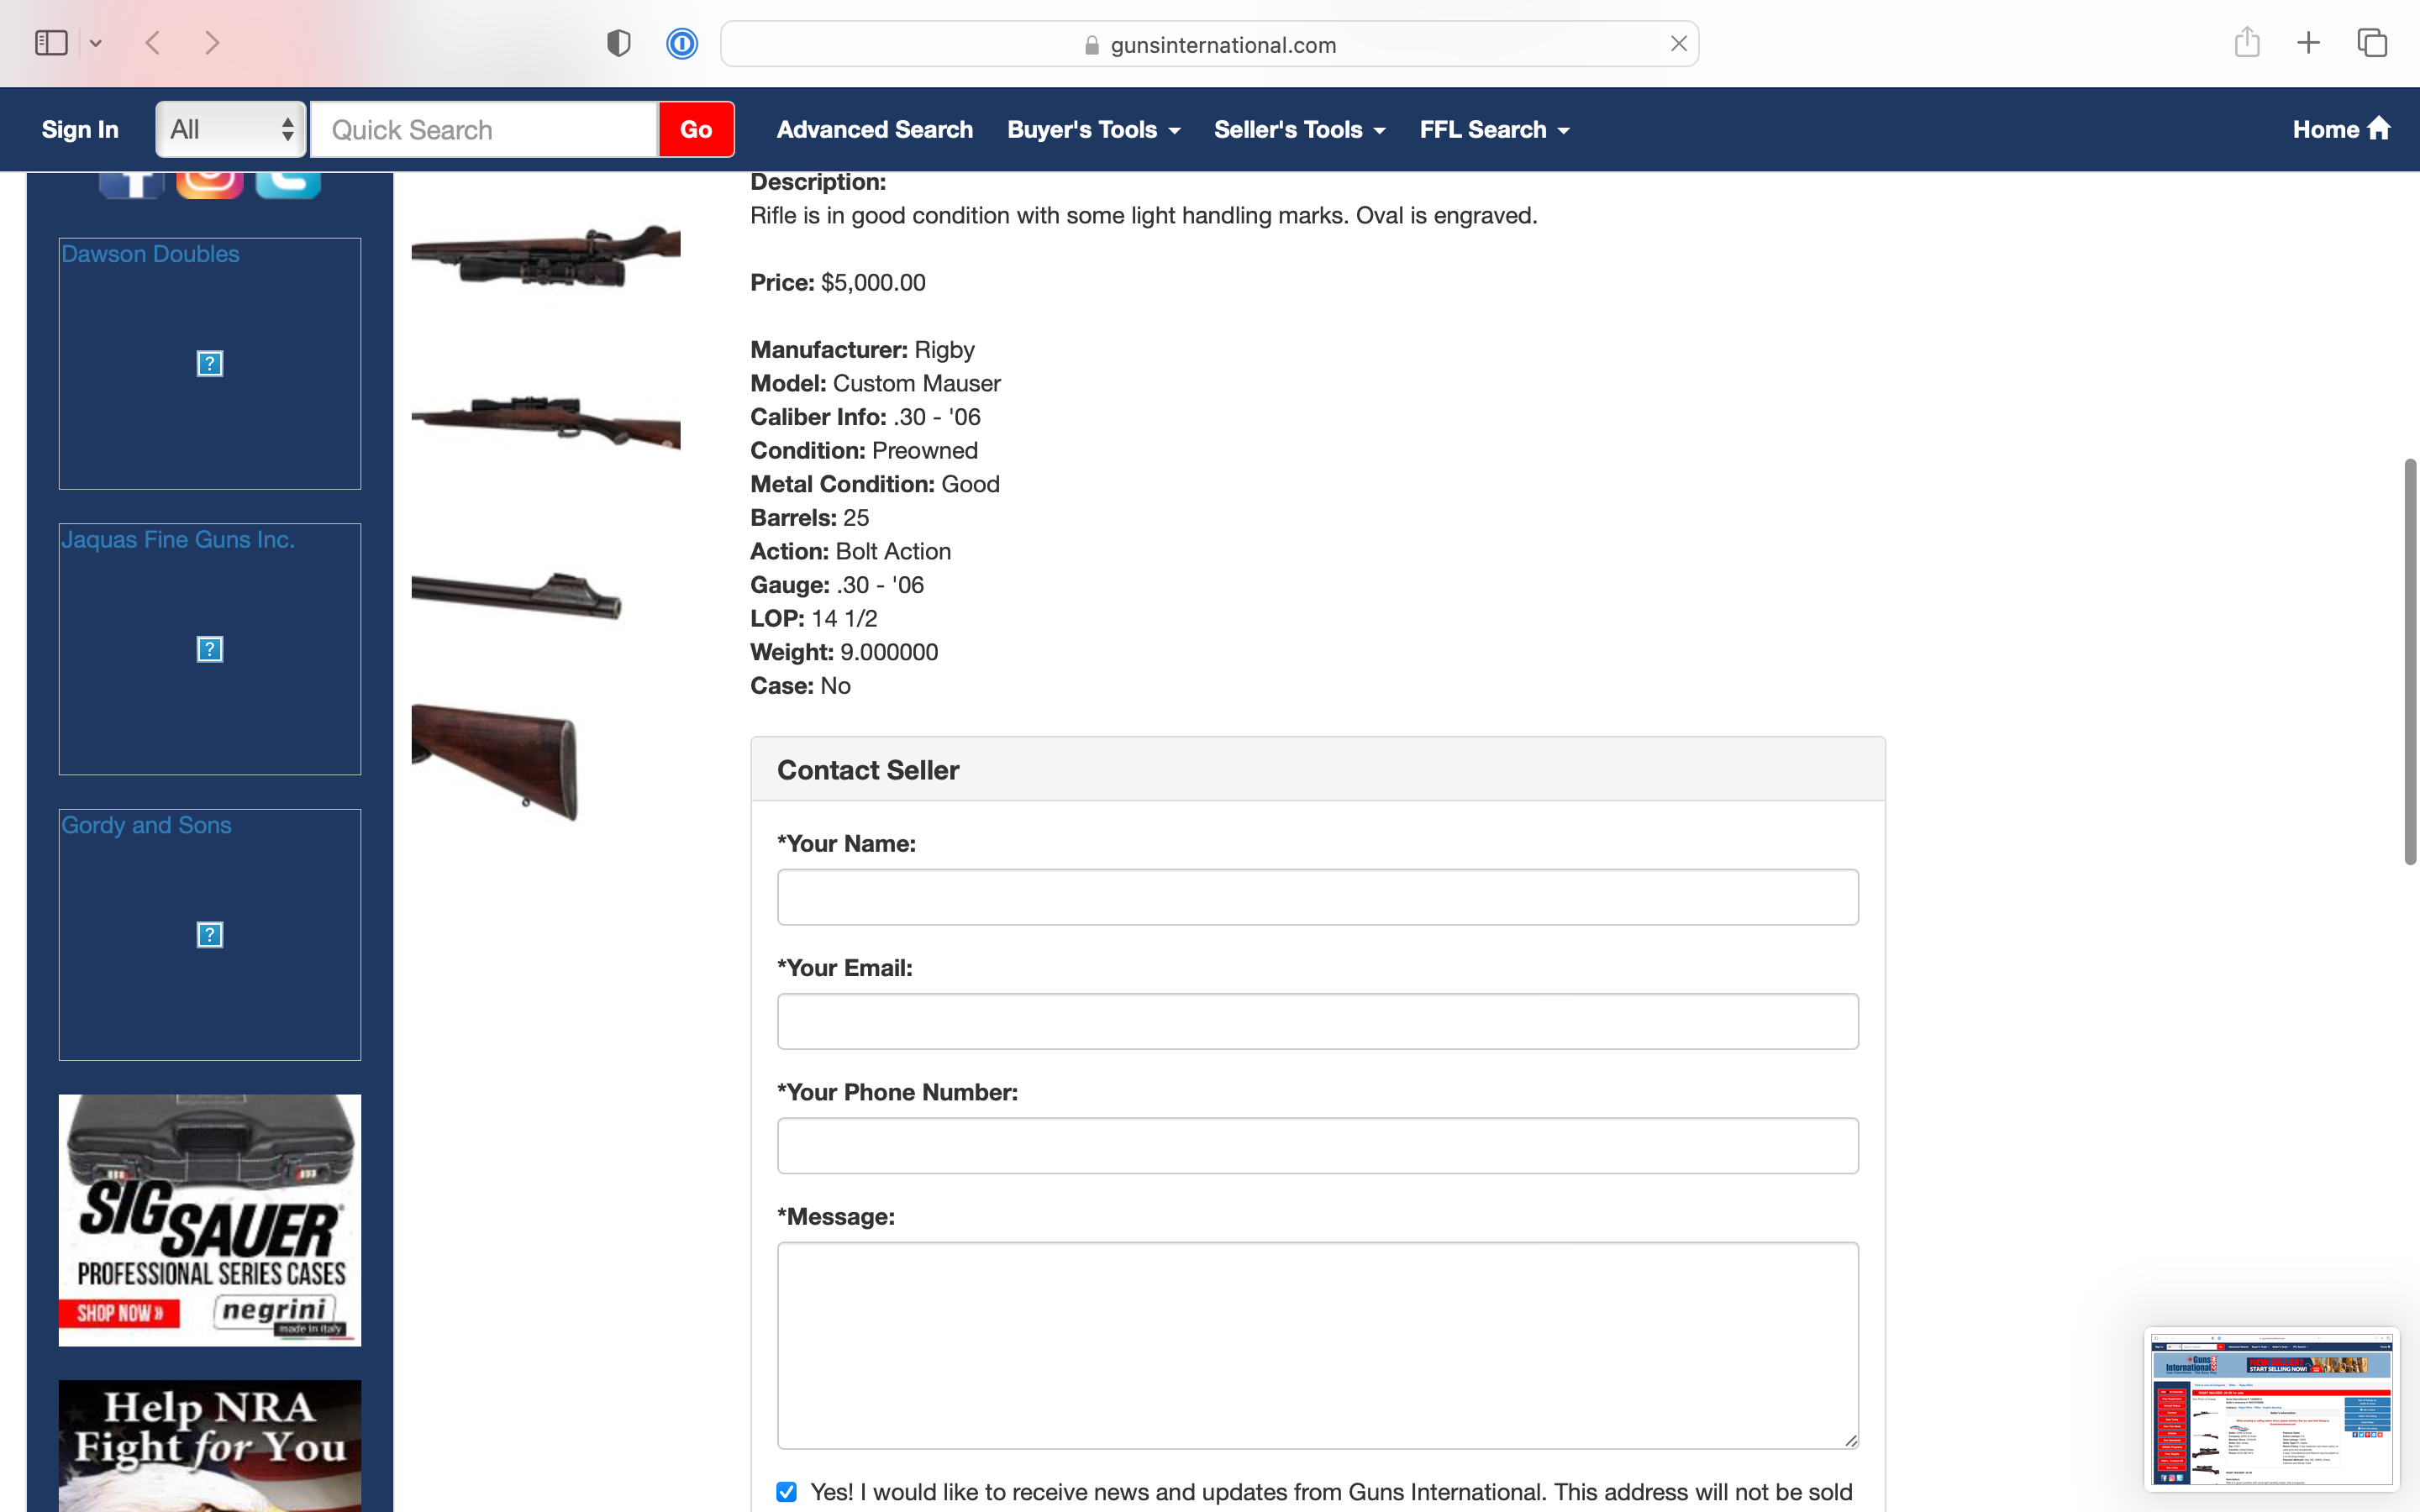Click Contact Seller heading
This screenshot has height=1512, width=2420.
pyautogui.click(x=868, y=770)
